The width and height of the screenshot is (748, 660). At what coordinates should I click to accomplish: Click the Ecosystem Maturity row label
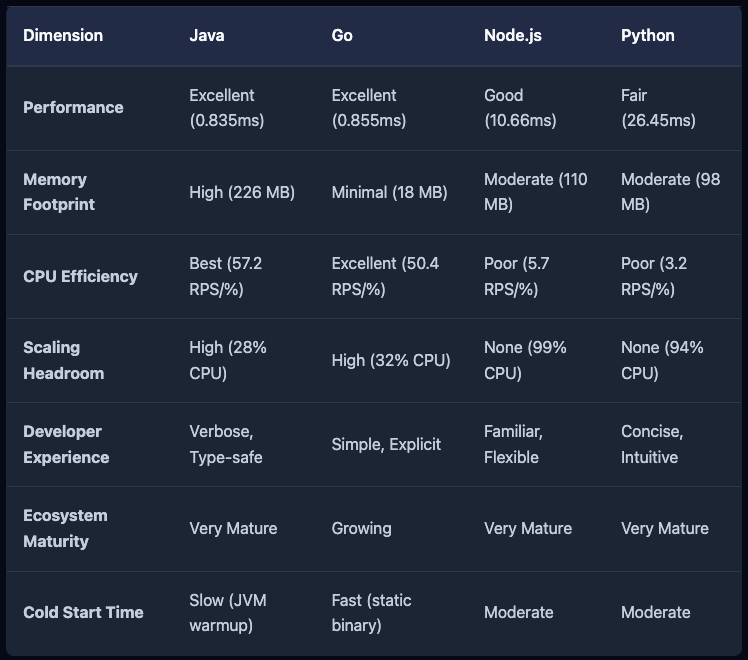pos(65,528)
